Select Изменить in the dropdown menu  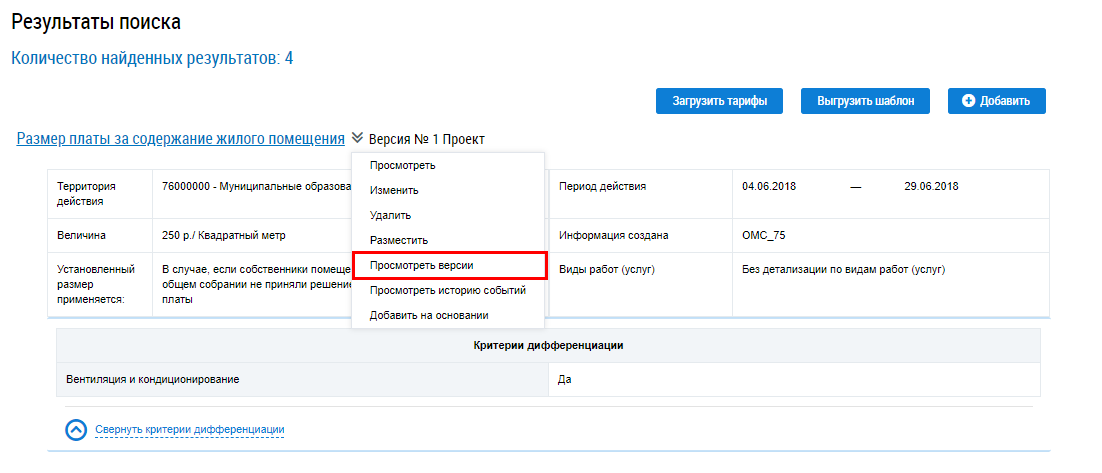(x=394, y=190)
